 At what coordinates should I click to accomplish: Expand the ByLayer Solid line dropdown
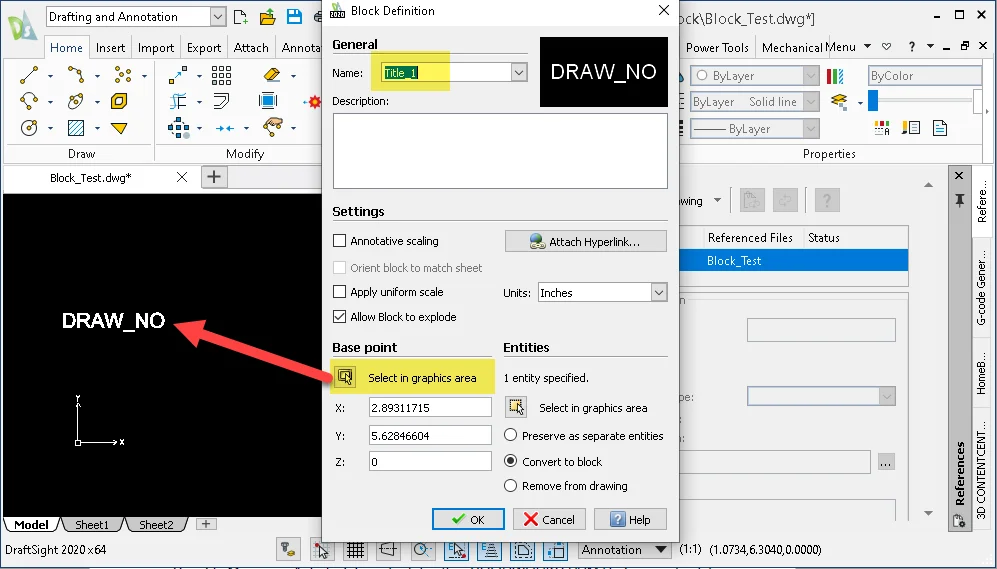[x=810, y=102]
